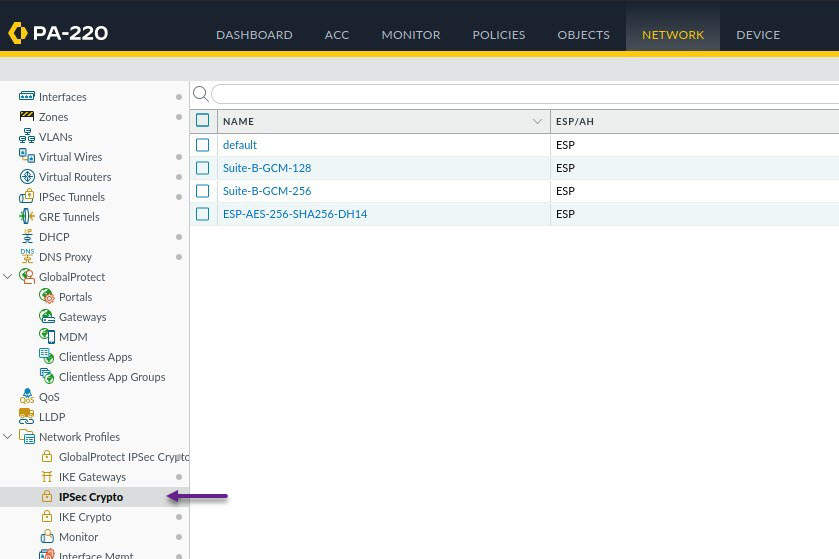Select the IKE Gateways gate icon
Screen dimensions: 839x559
(x=47, y=477)
